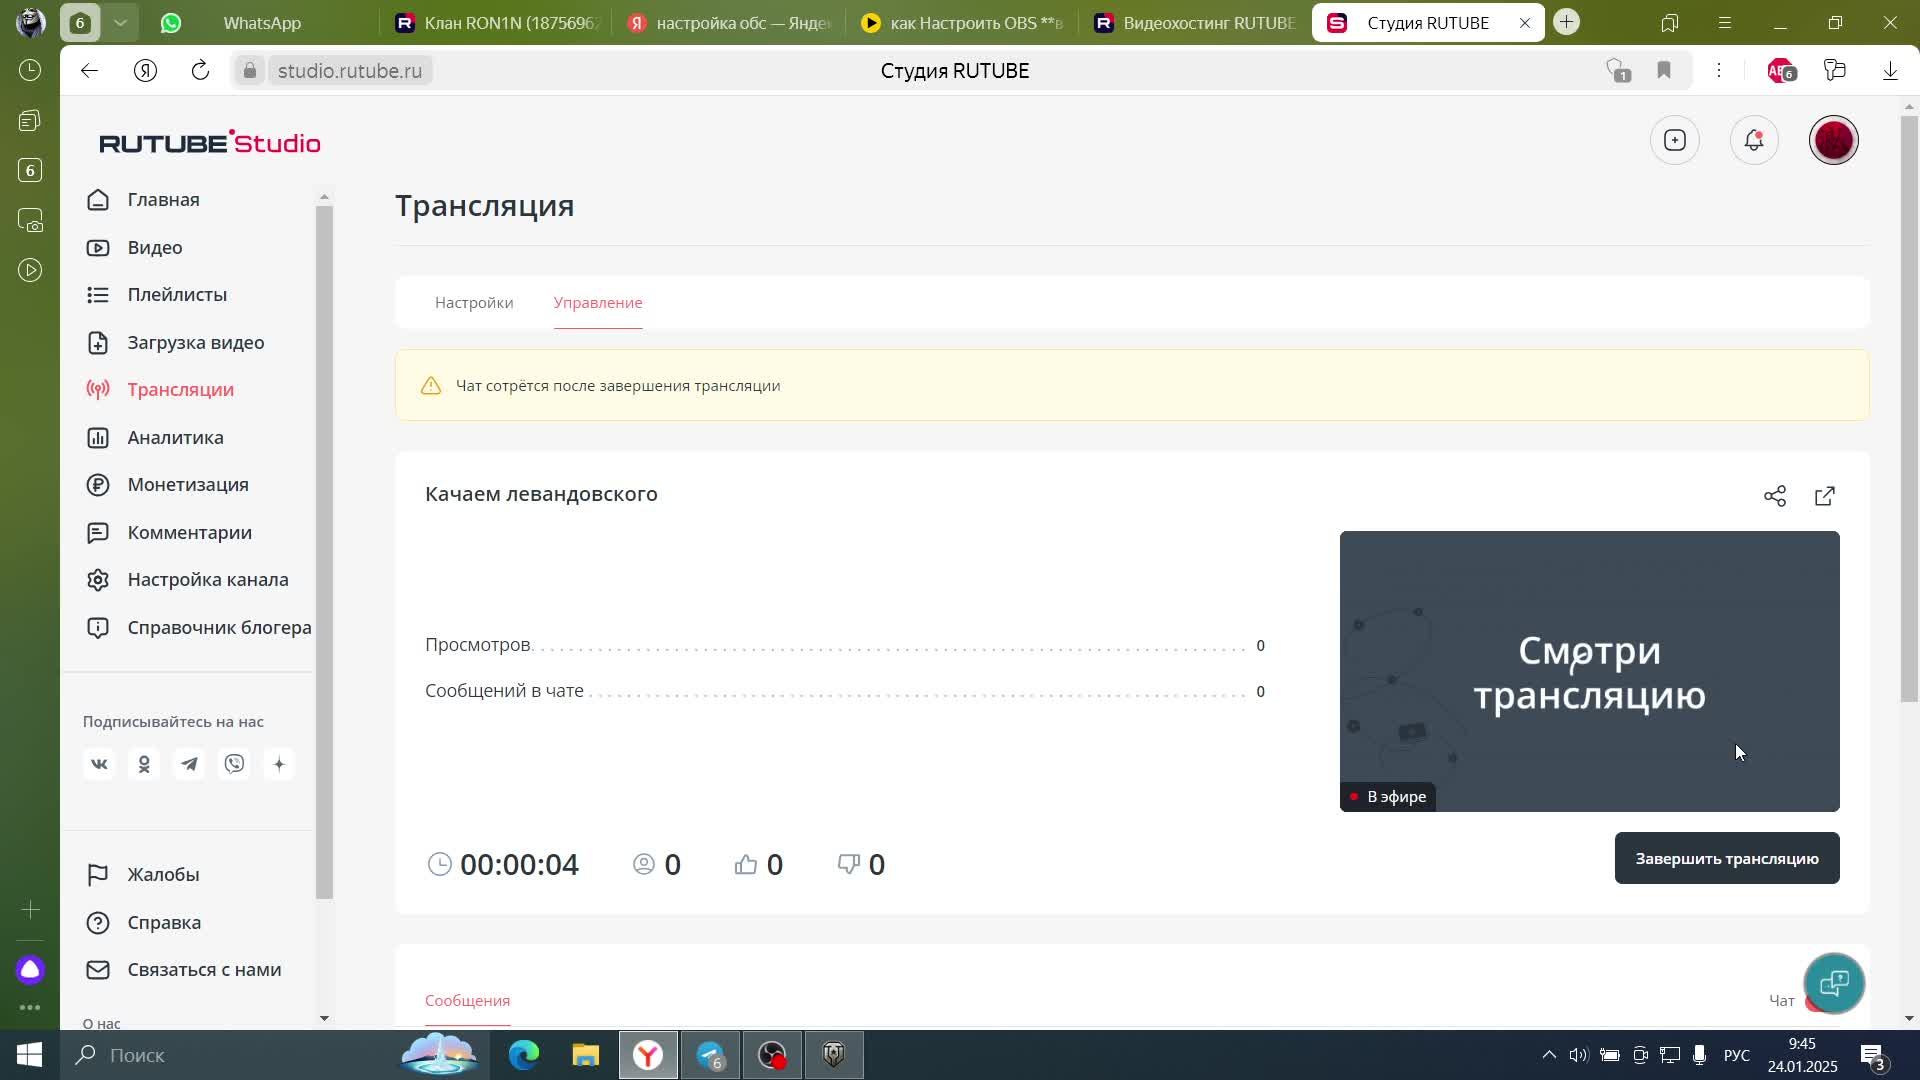Open a new browser tab
This screenshot has height=1080, width=1920.
click(1567, 22)
